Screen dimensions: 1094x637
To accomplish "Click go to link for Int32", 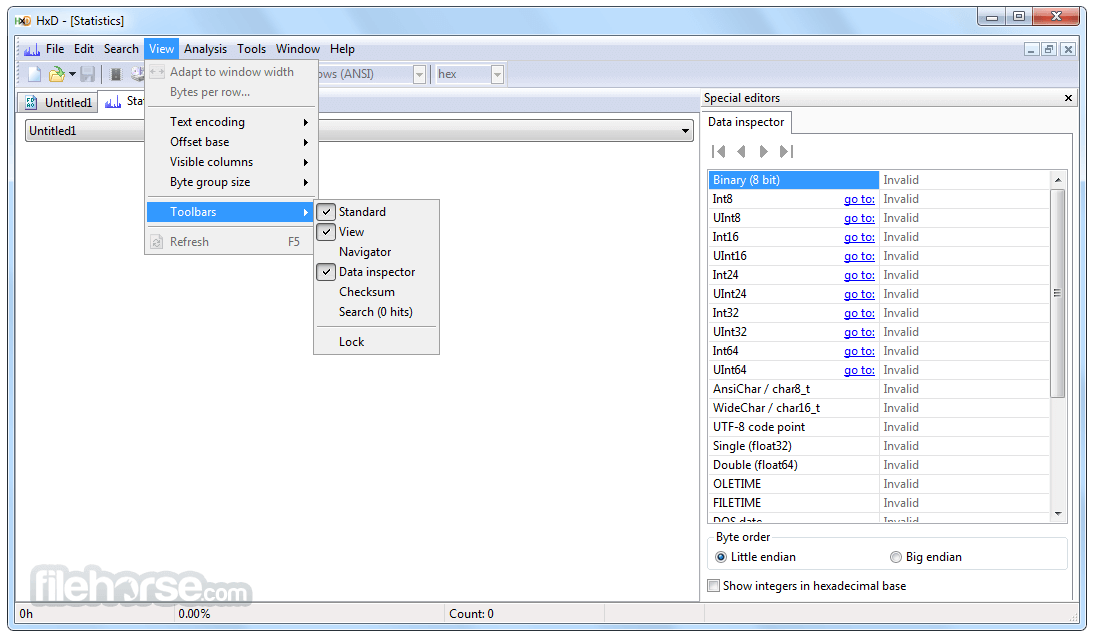I will (x=859, y=313).
